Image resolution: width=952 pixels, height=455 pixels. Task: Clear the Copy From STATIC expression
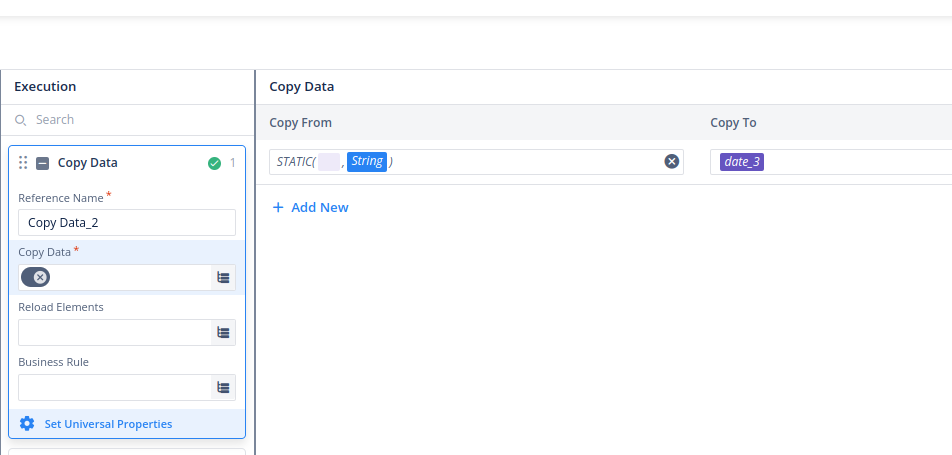671,162
